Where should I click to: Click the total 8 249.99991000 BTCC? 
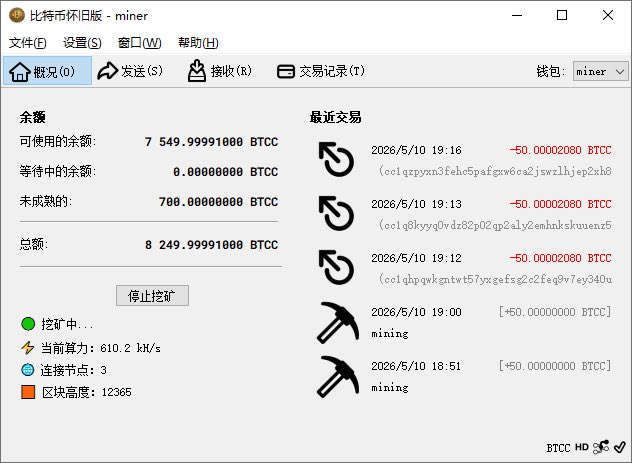click(212, 245)
